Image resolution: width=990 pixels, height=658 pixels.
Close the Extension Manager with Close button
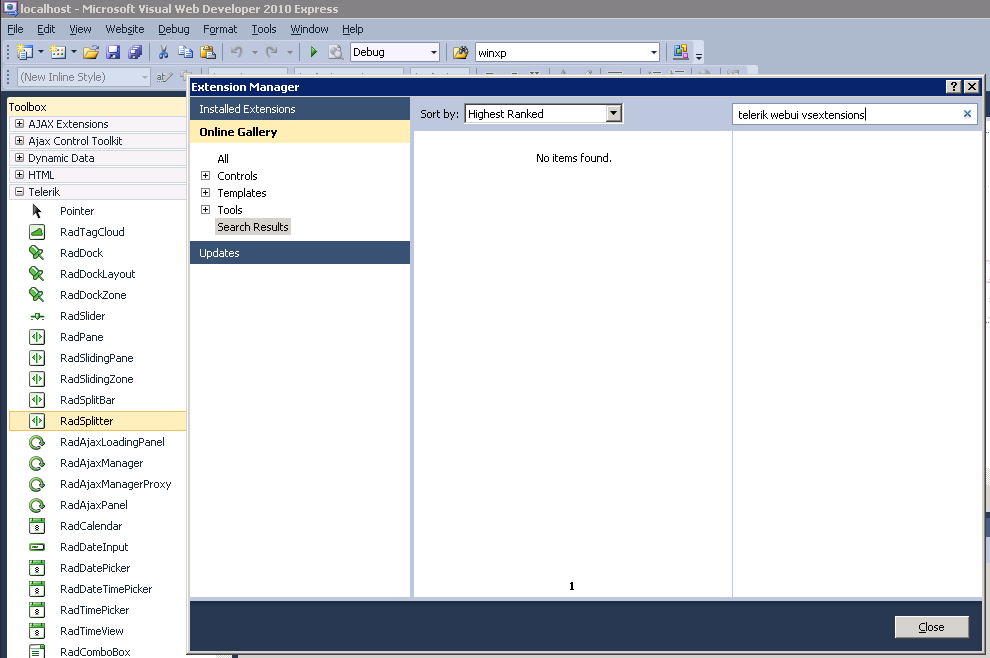[x=931, y=627]
